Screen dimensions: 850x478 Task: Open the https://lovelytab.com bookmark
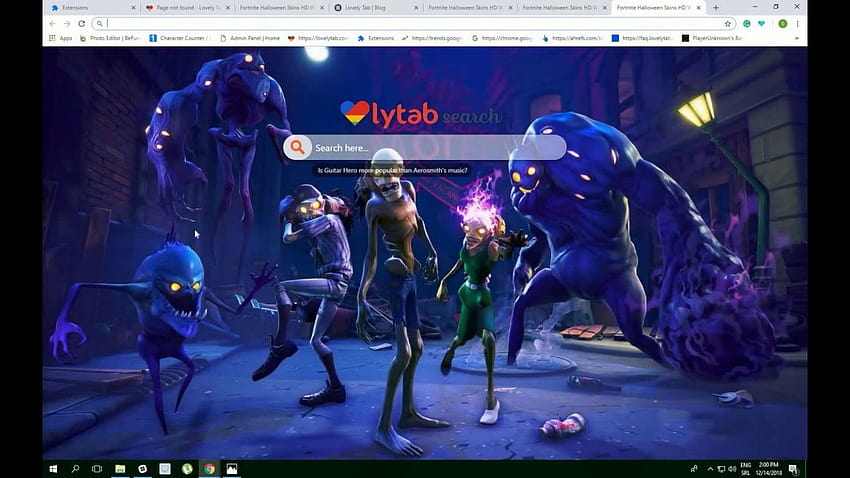tap(318, 38)
